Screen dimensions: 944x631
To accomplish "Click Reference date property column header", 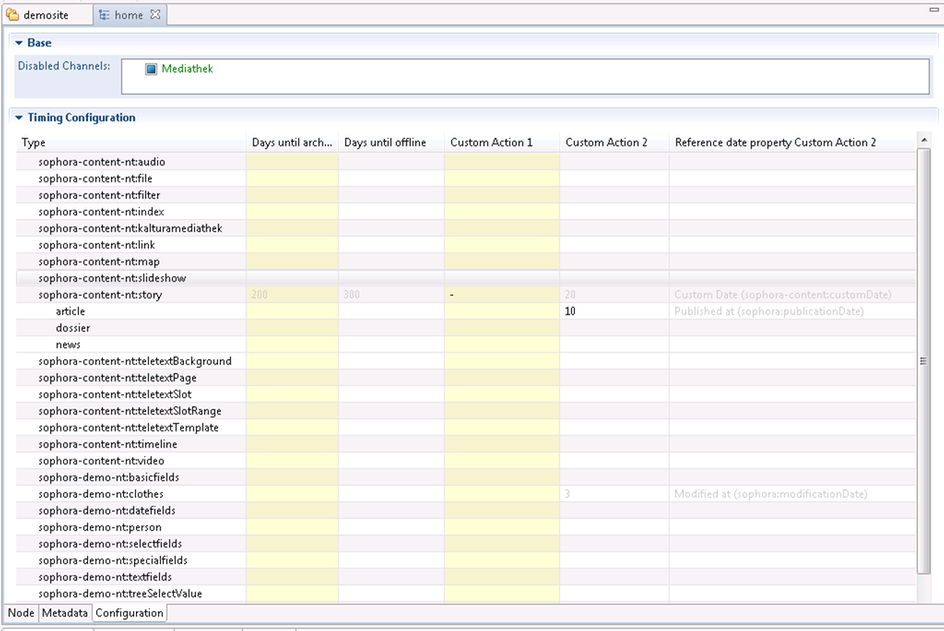I will click(x=792, y=143).
